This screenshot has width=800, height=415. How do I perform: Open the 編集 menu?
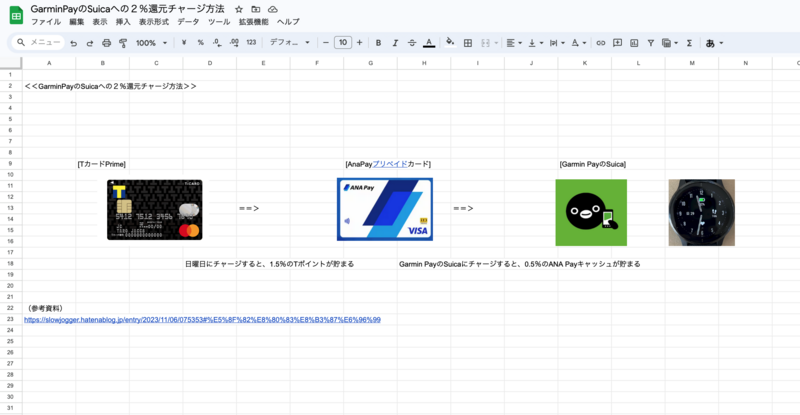point(77,22)
